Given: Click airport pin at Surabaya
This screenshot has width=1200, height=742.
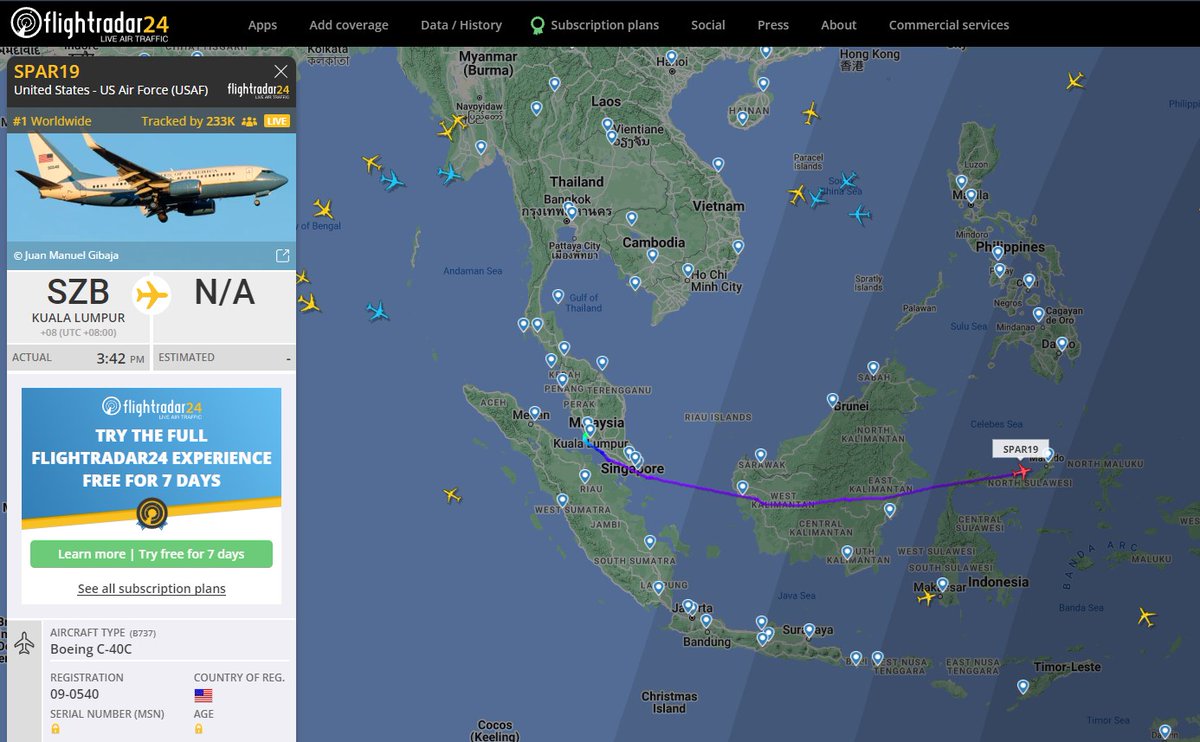Looking at the screenshot, I should click(x=809, y=631).
